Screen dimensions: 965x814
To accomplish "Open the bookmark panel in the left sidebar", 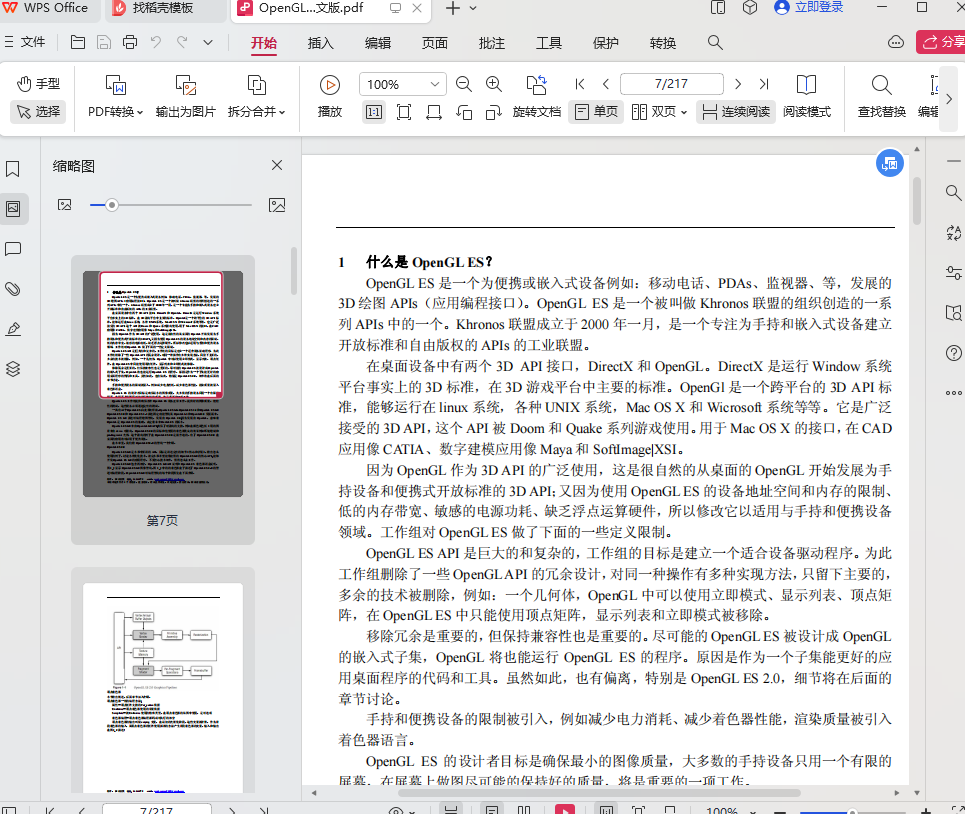I will 13,170.
